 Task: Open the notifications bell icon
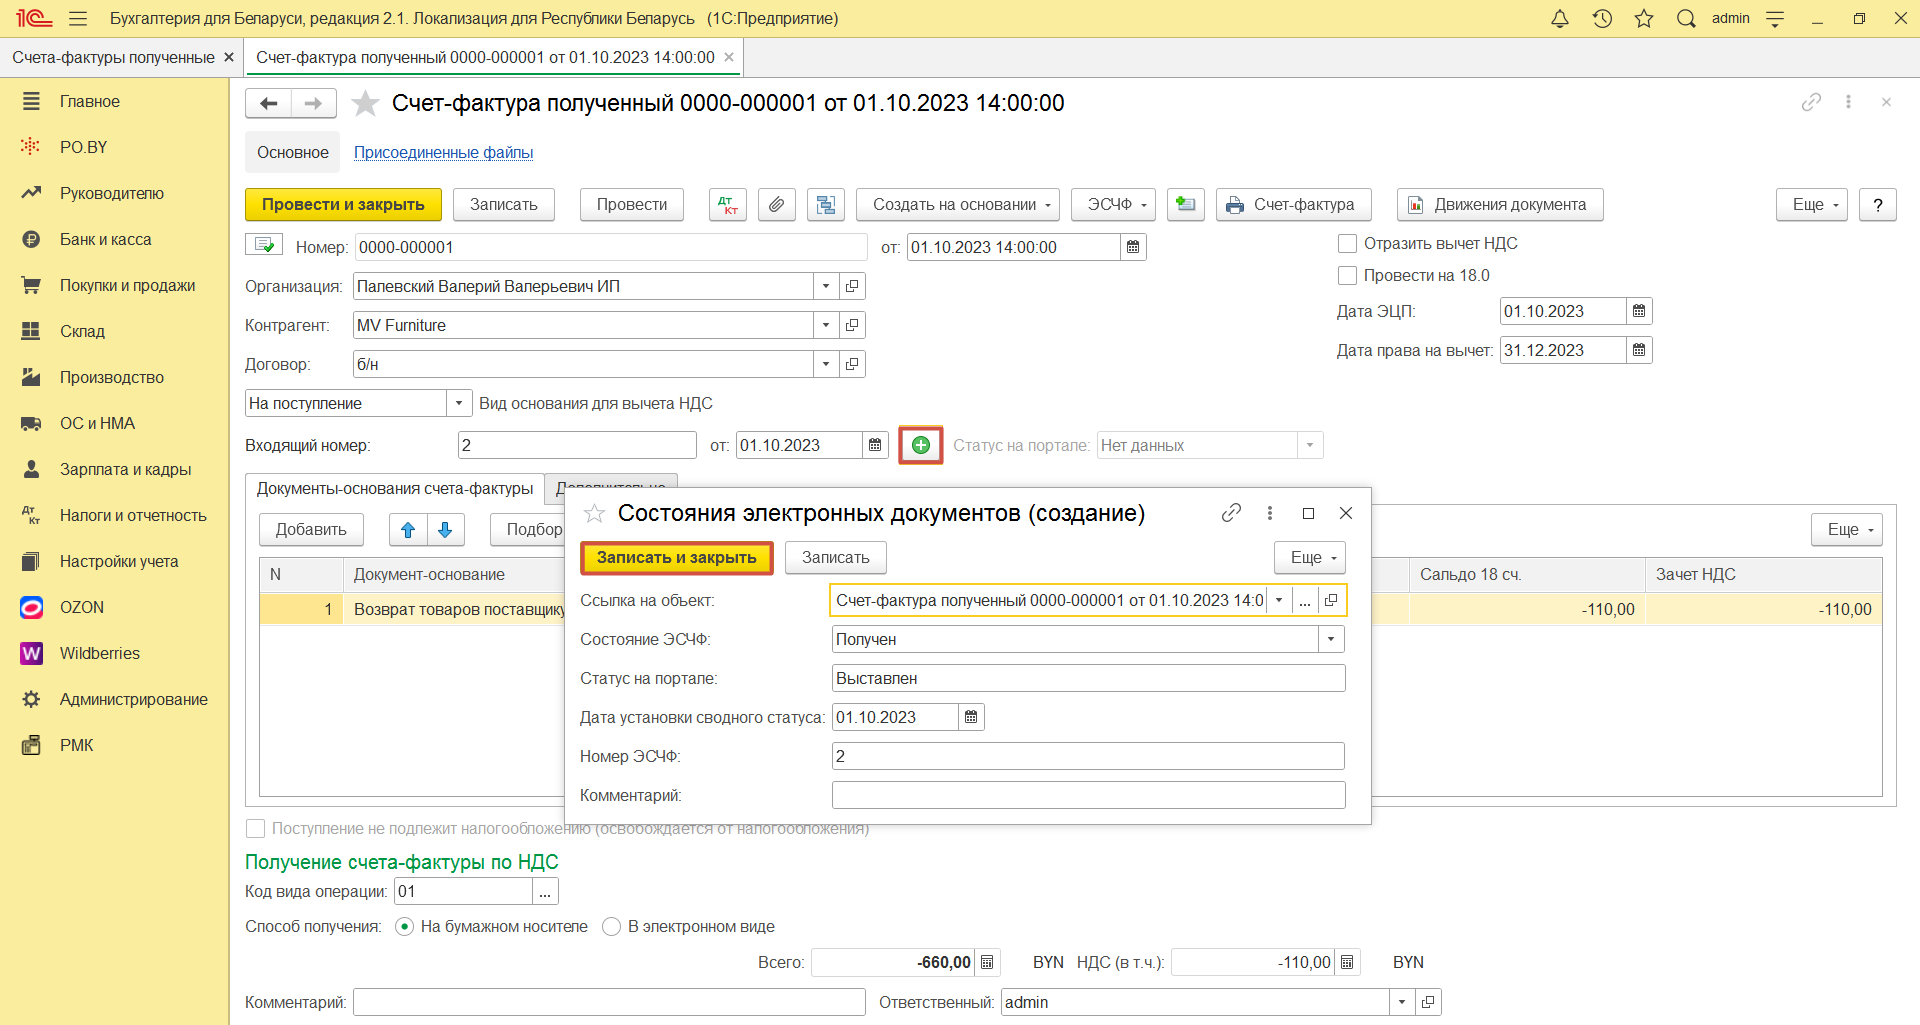[1560, 19]
